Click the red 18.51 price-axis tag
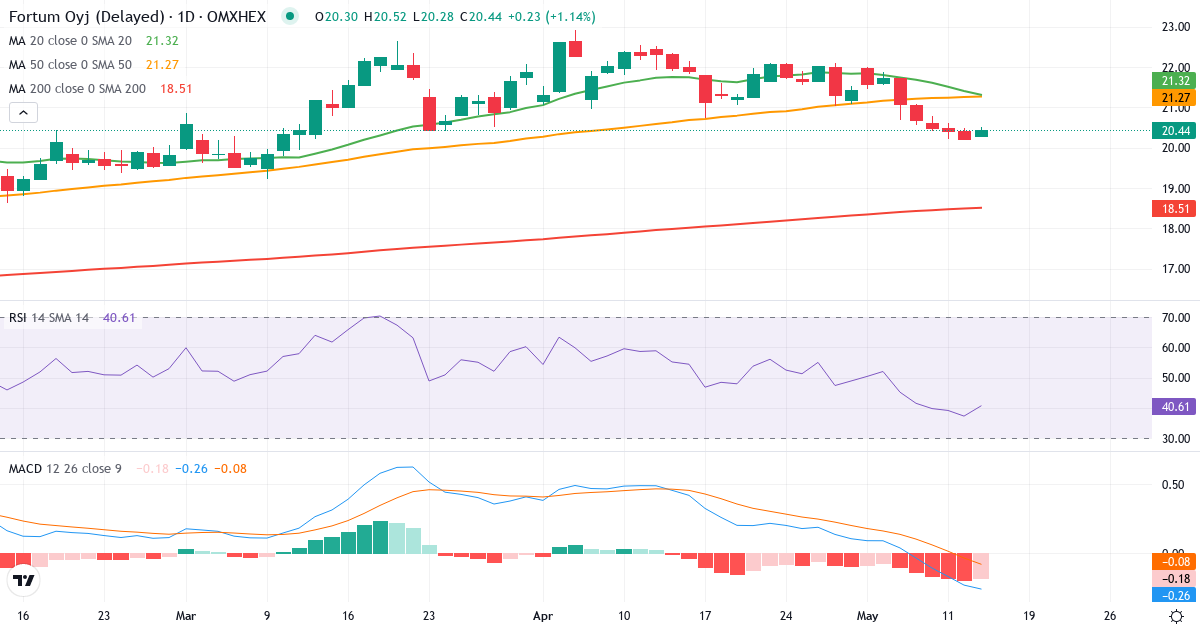Viewport: 1200px width, 630px height. [x=1172, y=208]
